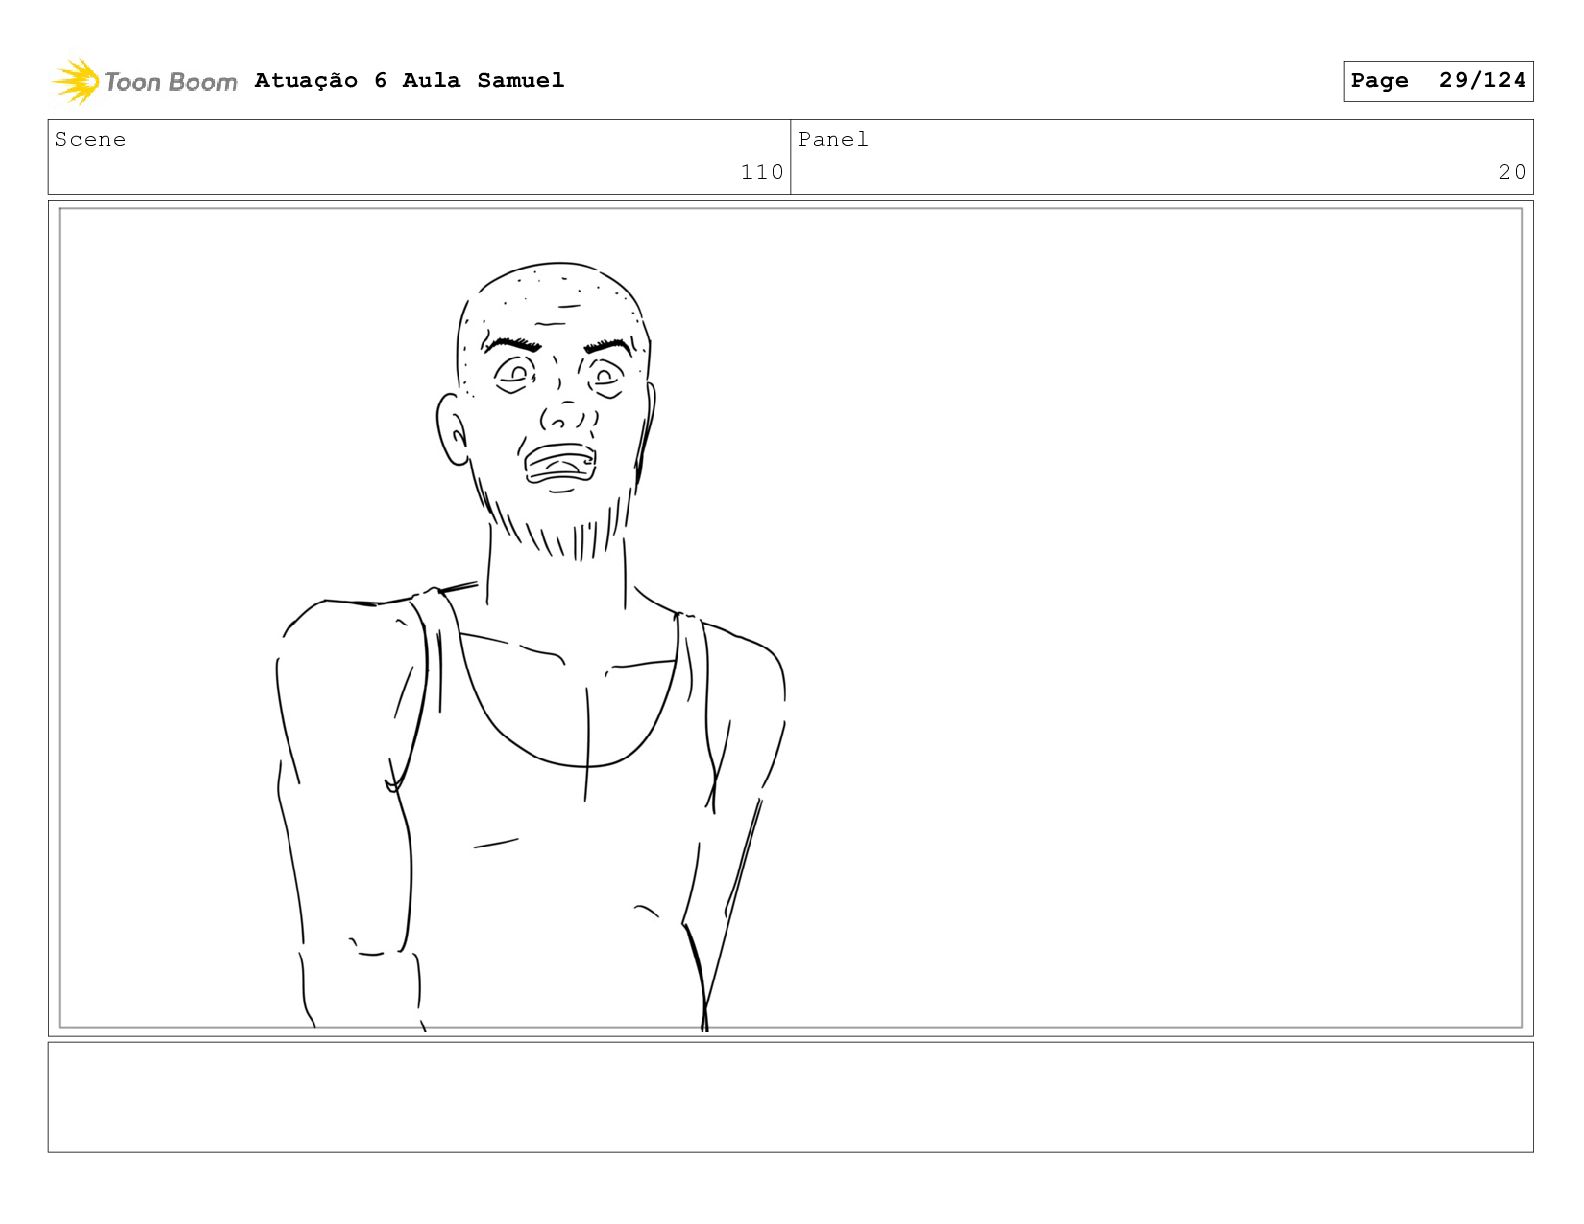
Task: Select the title 'Atuação 6 Aula Samuel'
Action: [x=409, y=80]
